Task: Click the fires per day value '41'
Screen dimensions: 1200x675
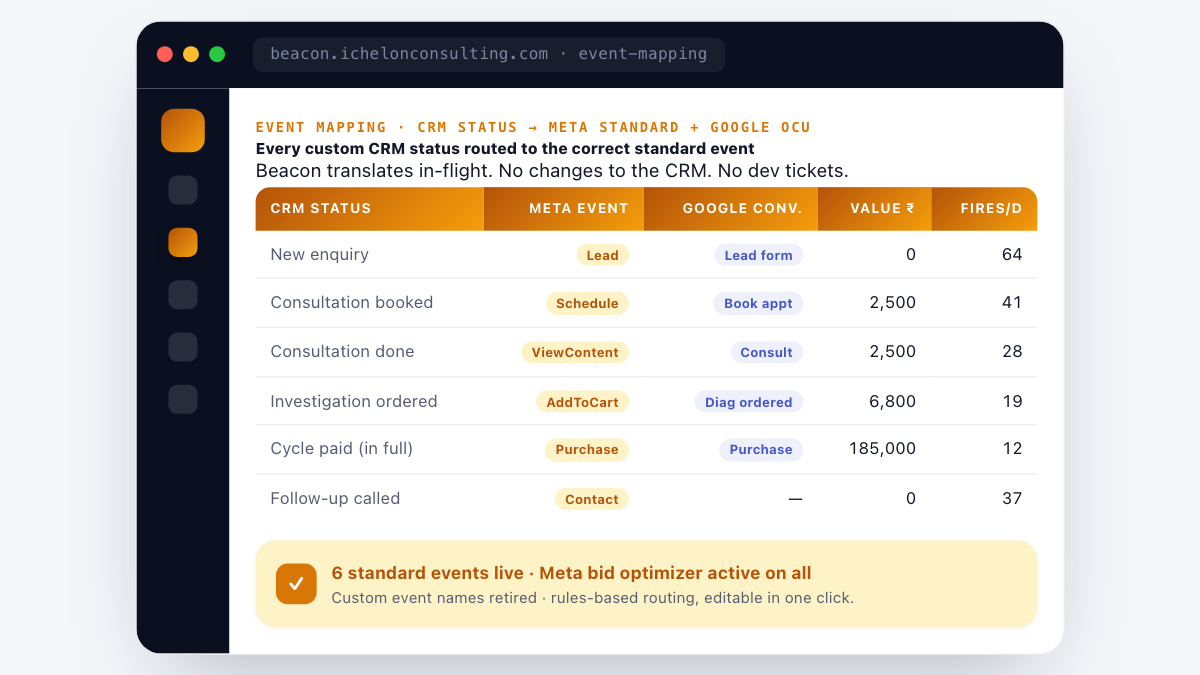Action: (x=1012, y=303)
